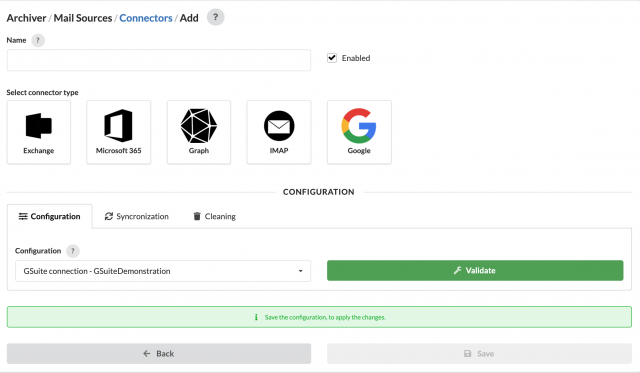Open the Connectors breadcrumb link
This screenshot has width=640, height=373.
[x=146, y=18]
